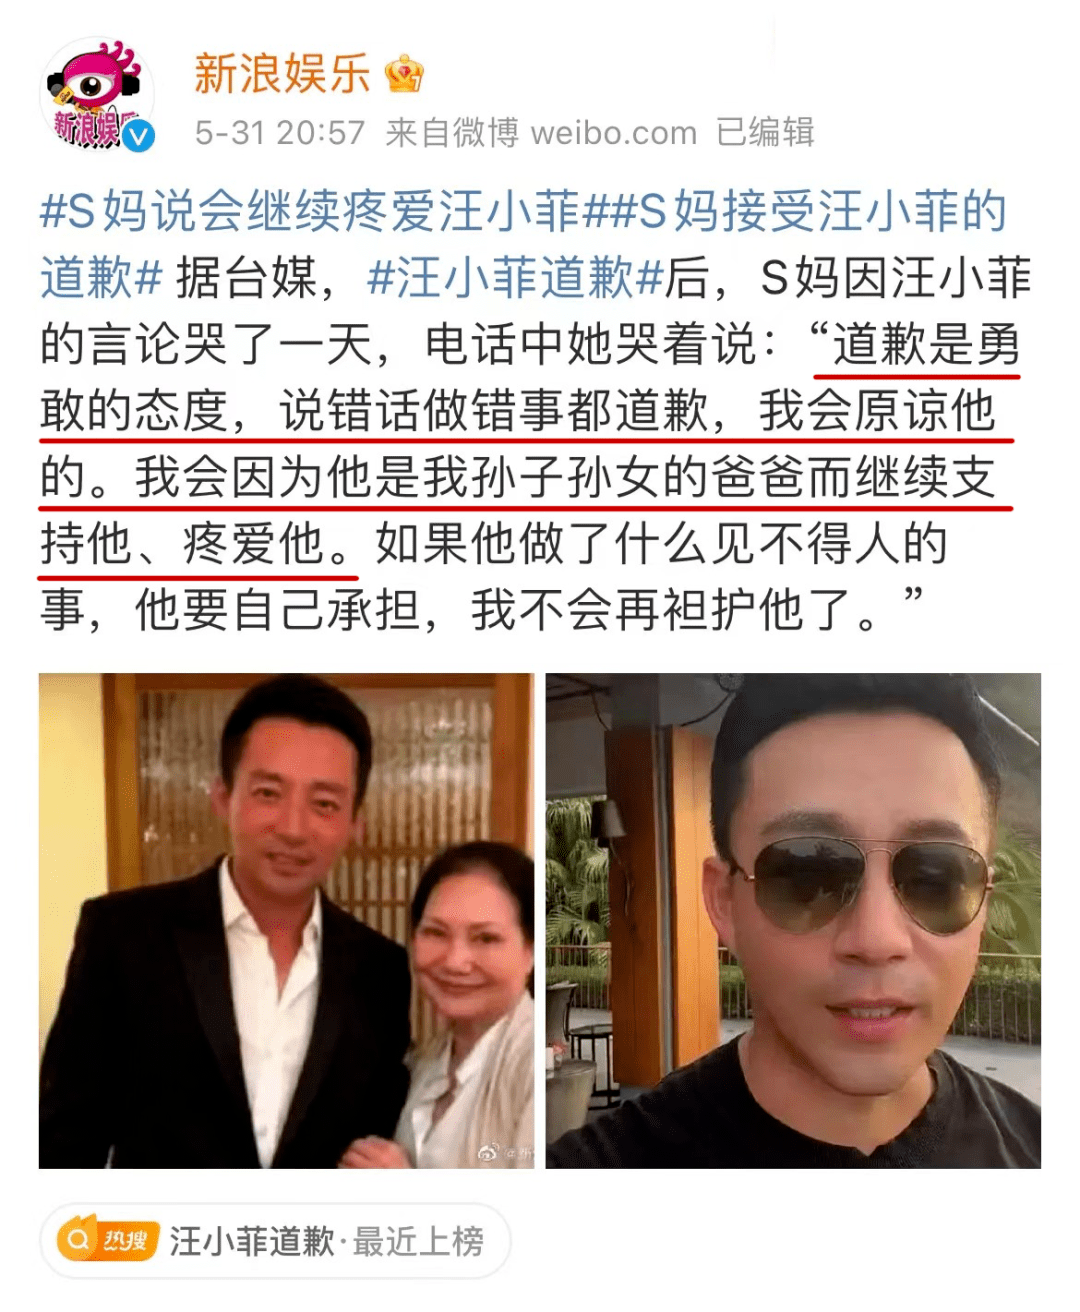The image size is (1080, 1312).
Task: Open the 新浪娱乐 account name
Action: (x=282, y=74)
